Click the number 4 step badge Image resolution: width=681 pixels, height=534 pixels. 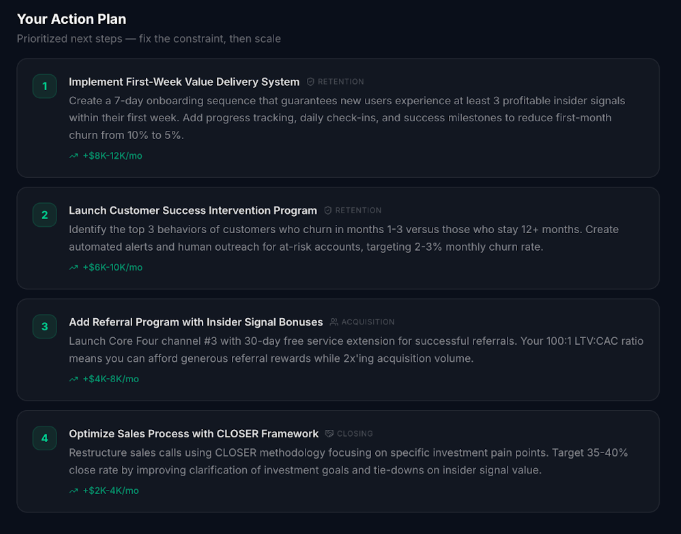44,438
